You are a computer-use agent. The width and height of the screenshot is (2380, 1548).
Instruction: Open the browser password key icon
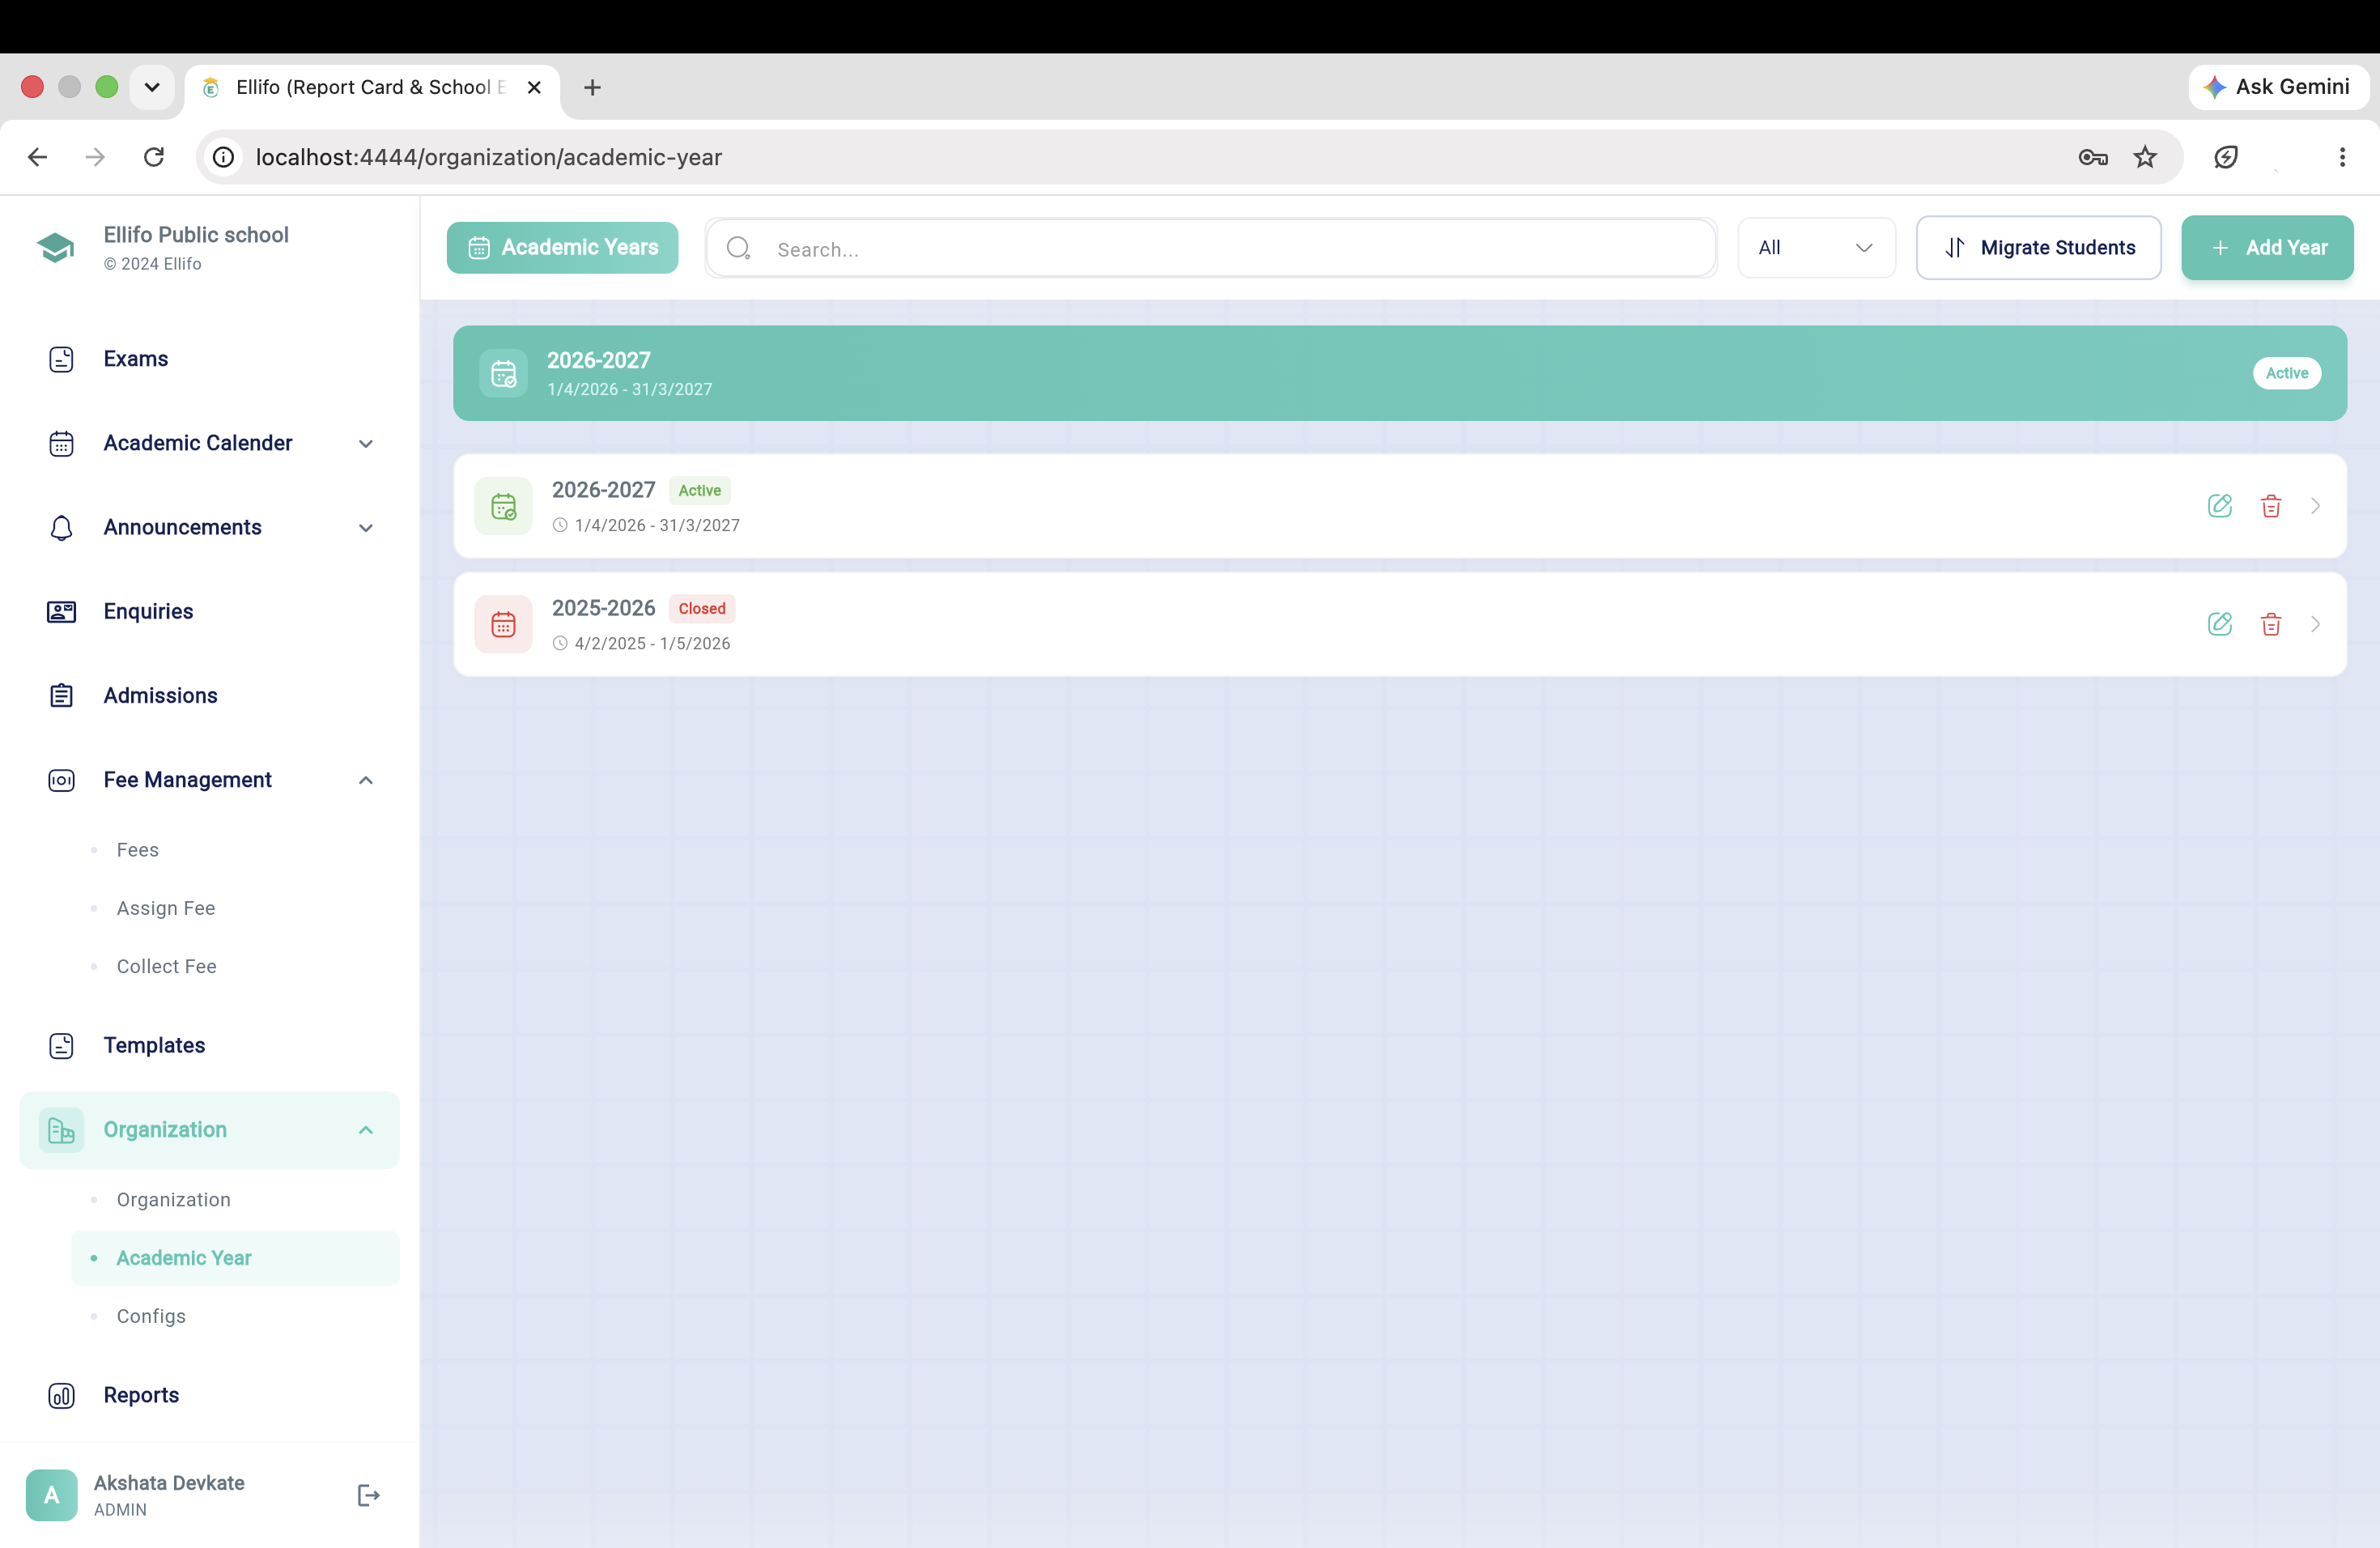pyautogui.click(x=2092, y=157)
